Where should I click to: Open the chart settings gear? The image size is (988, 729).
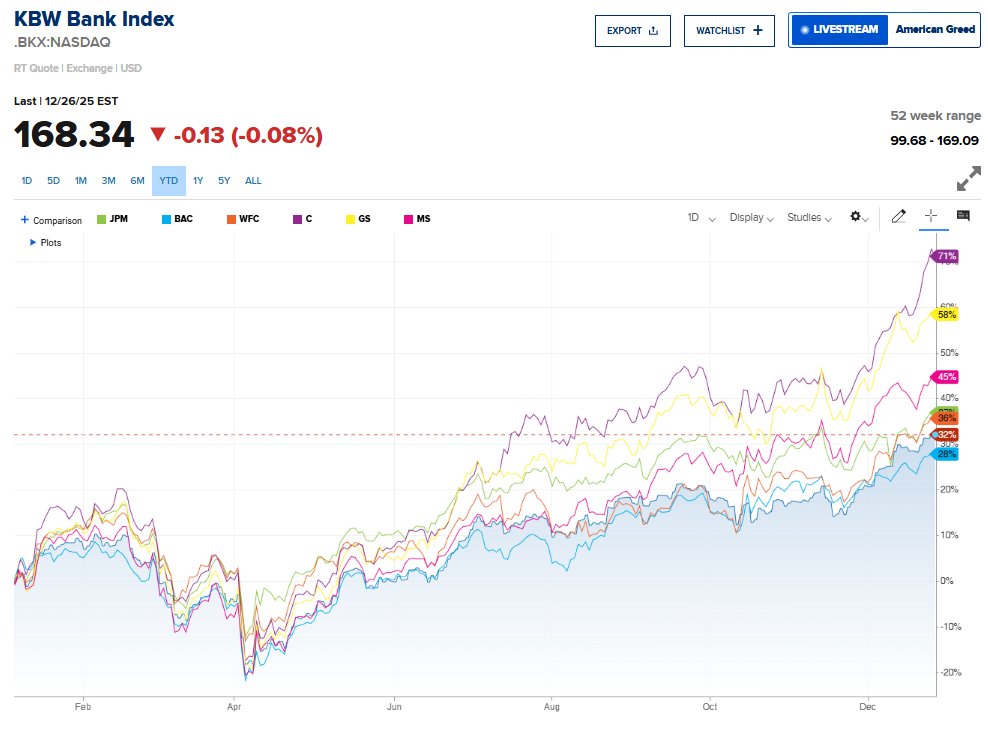pyautogui.click(x=858, y=217)
